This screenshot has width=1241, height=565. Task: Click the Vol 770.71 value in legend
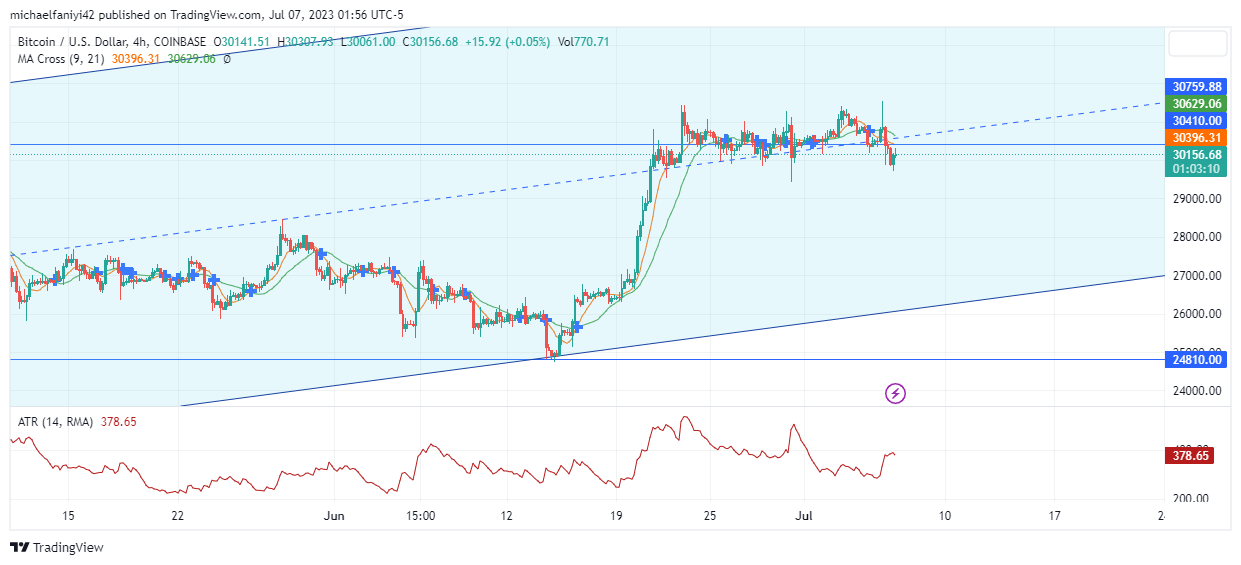tap(584, 41)
